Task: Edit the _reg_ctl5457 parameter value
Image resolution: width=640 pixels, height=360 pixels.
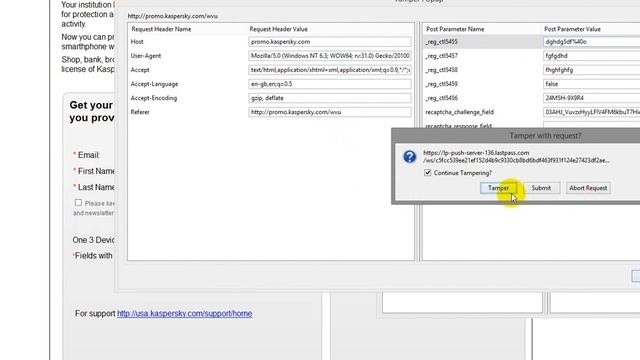Action: tap(591, 56)
